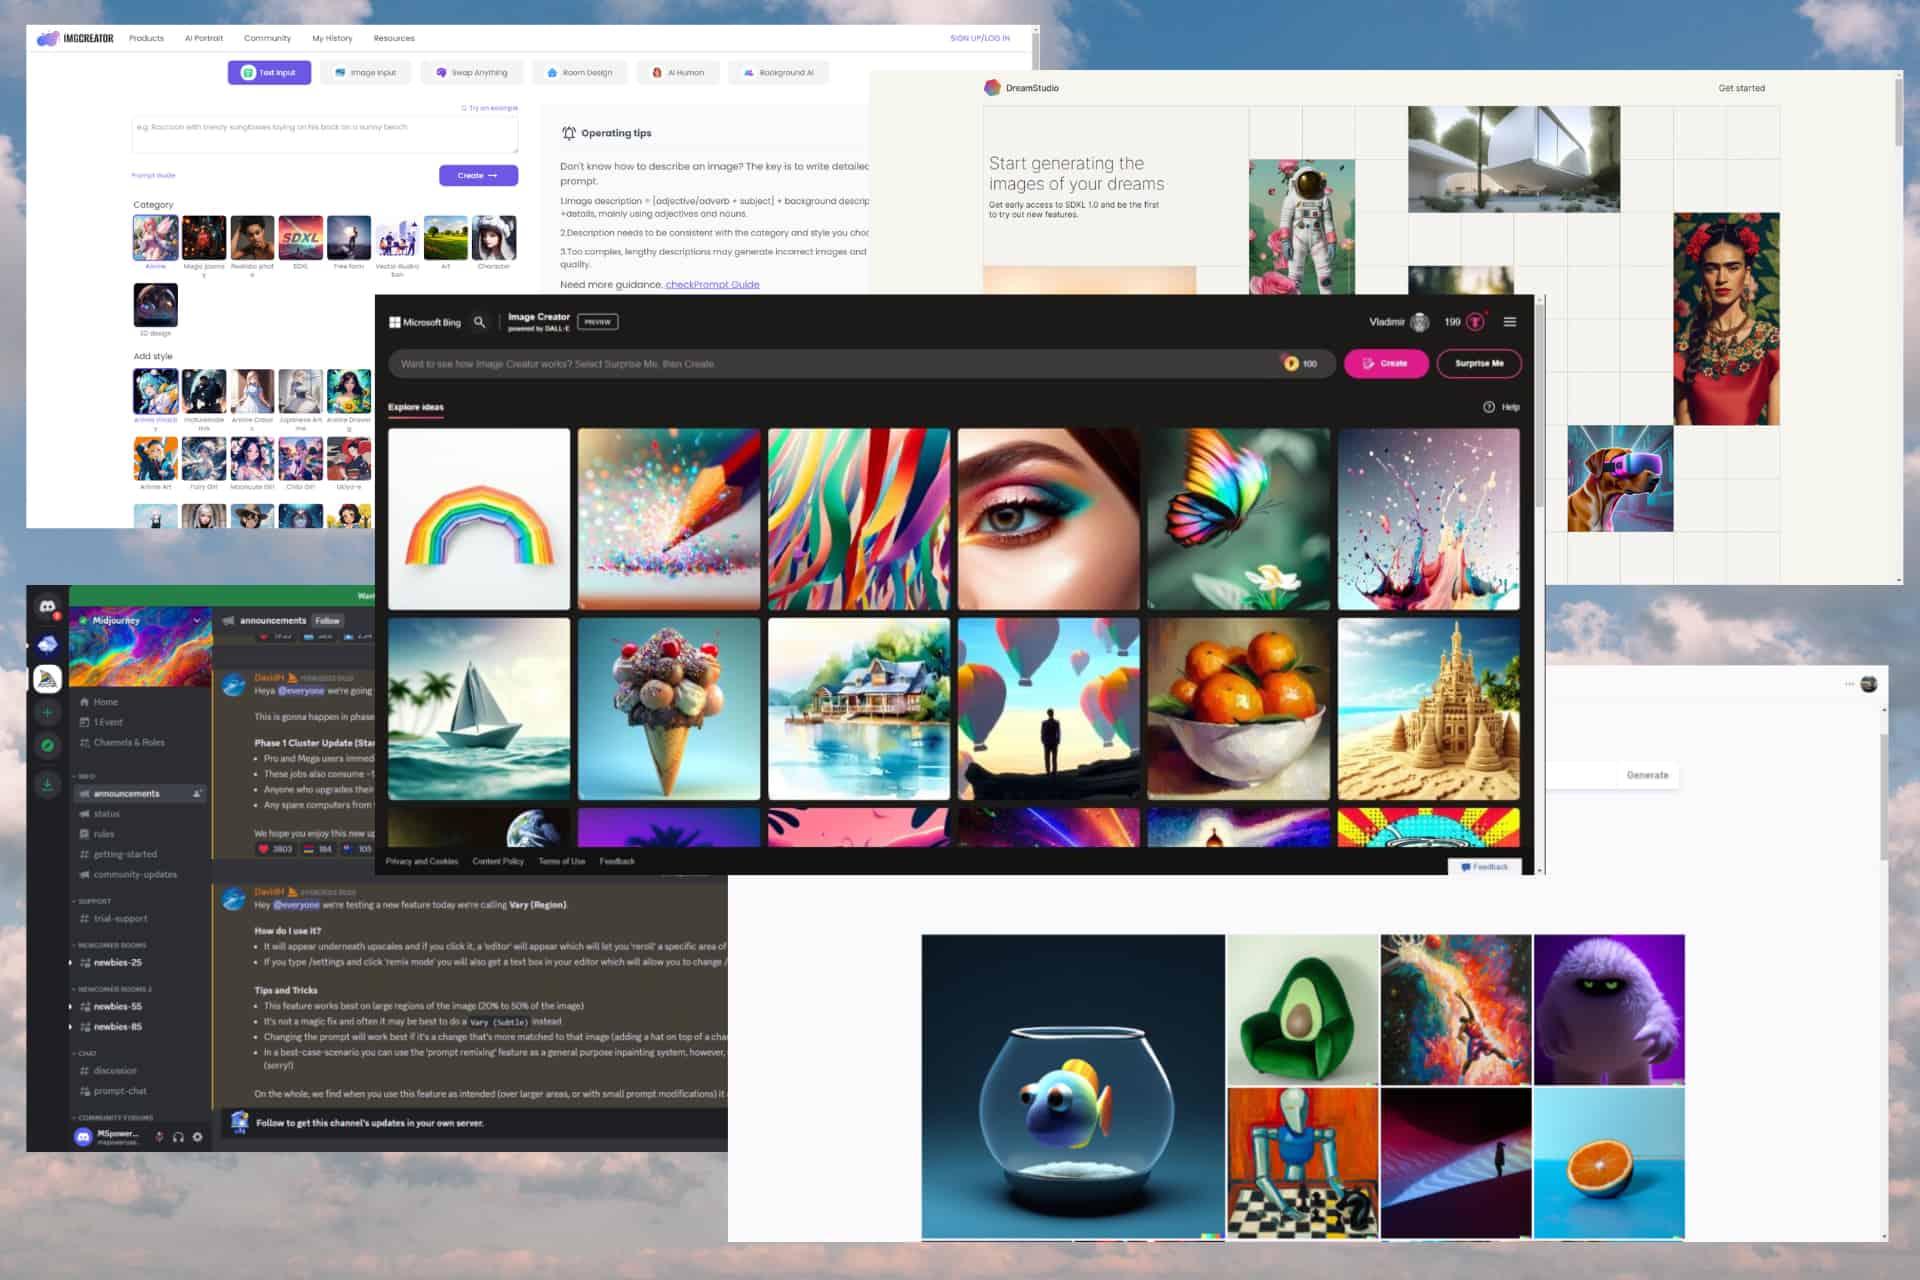Collapse the CHAT category in Discord
Screen dimensions: 1920x1280
[85, 1053]
